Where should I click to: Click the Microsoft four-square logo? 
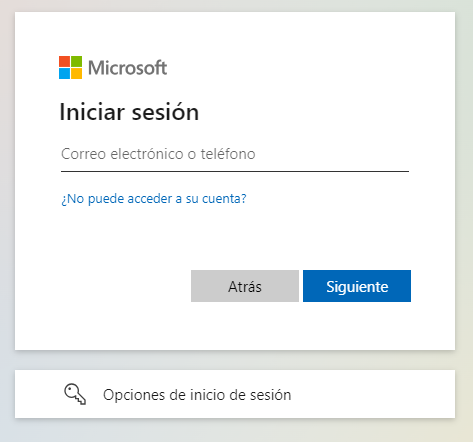tap(70, 67)
